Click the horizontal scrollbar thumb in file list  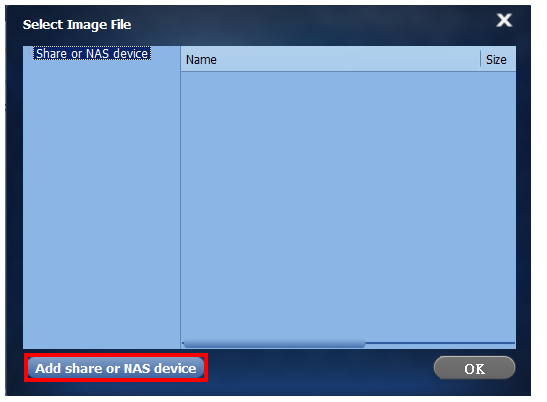coord(274,344)
